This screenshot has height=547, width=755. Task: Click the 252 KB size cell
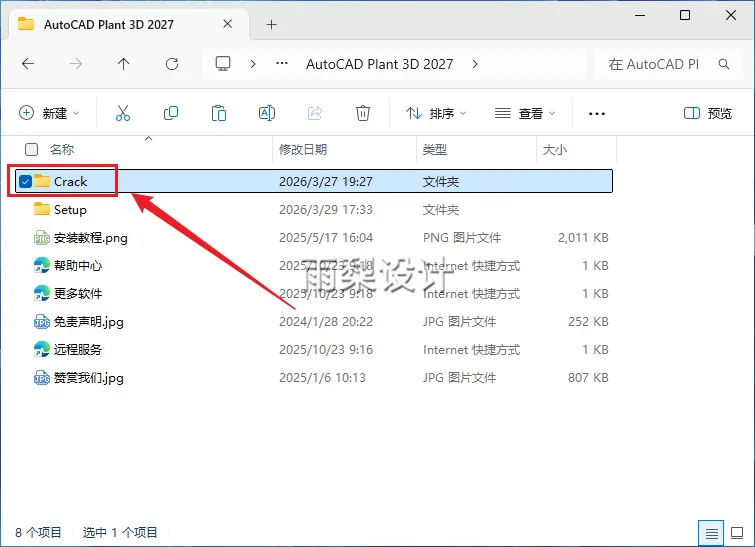[588, 322]
